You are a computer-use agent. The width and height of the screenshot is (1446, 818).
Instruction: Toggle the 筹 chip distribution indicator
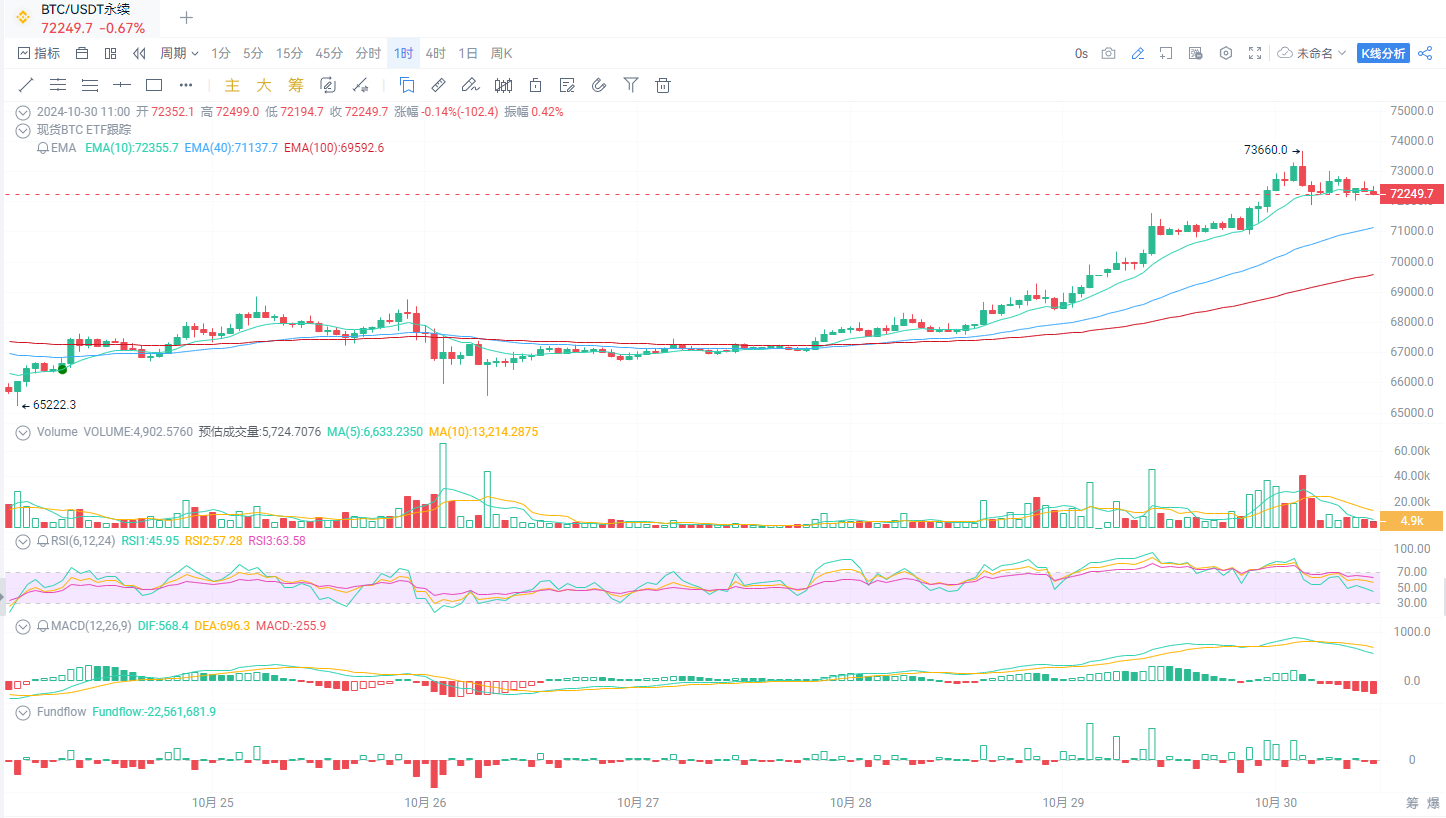coord(296,85)
